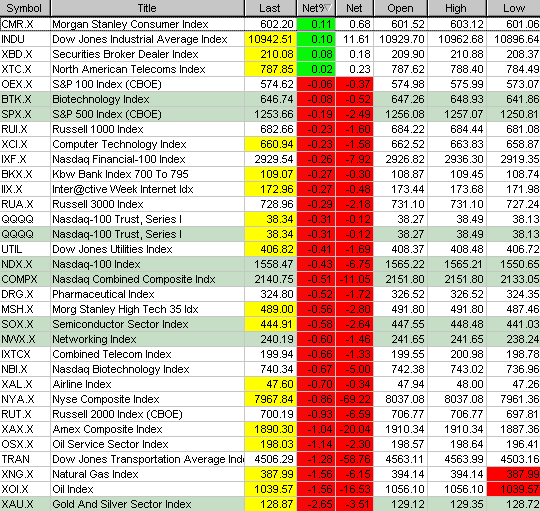Click the red 387.99 Low cell
The width and height of the screenshot is (540, 511).
pyautogui.click(x=513, y=474)
